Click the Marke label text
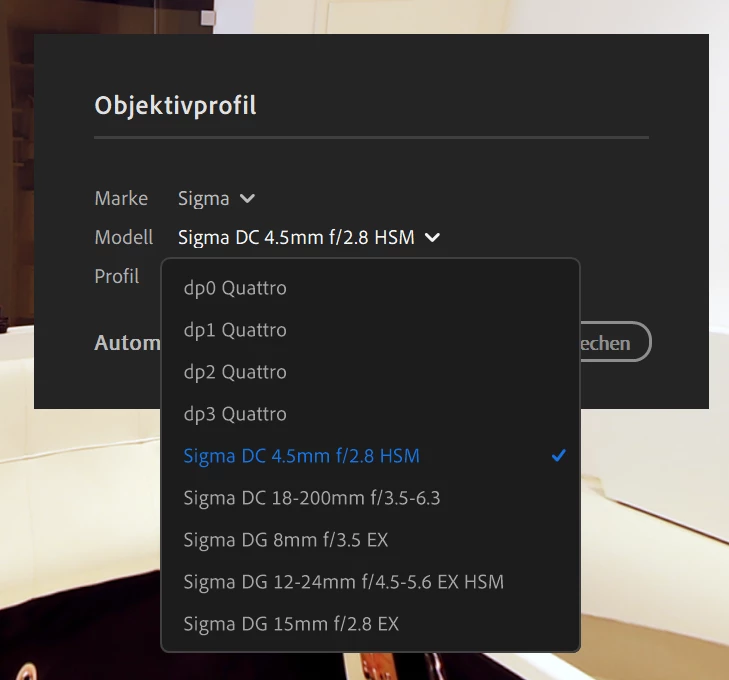This screenshot has height=680, width=729. click(x=121, y=198)
